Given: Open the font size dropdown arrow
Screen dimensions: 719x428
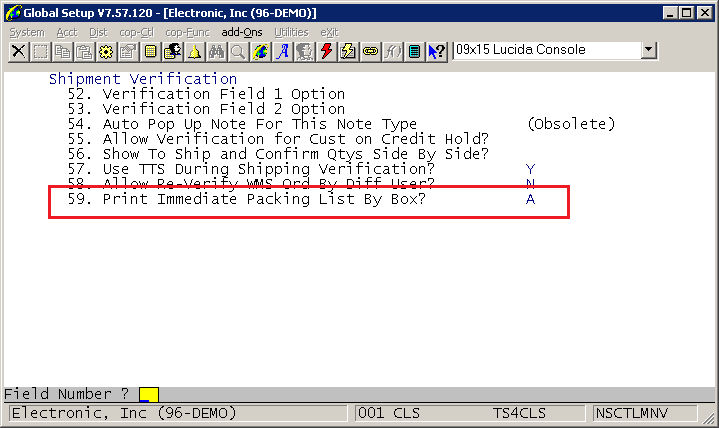Looking at the screenshot, I should pos(648,50).
